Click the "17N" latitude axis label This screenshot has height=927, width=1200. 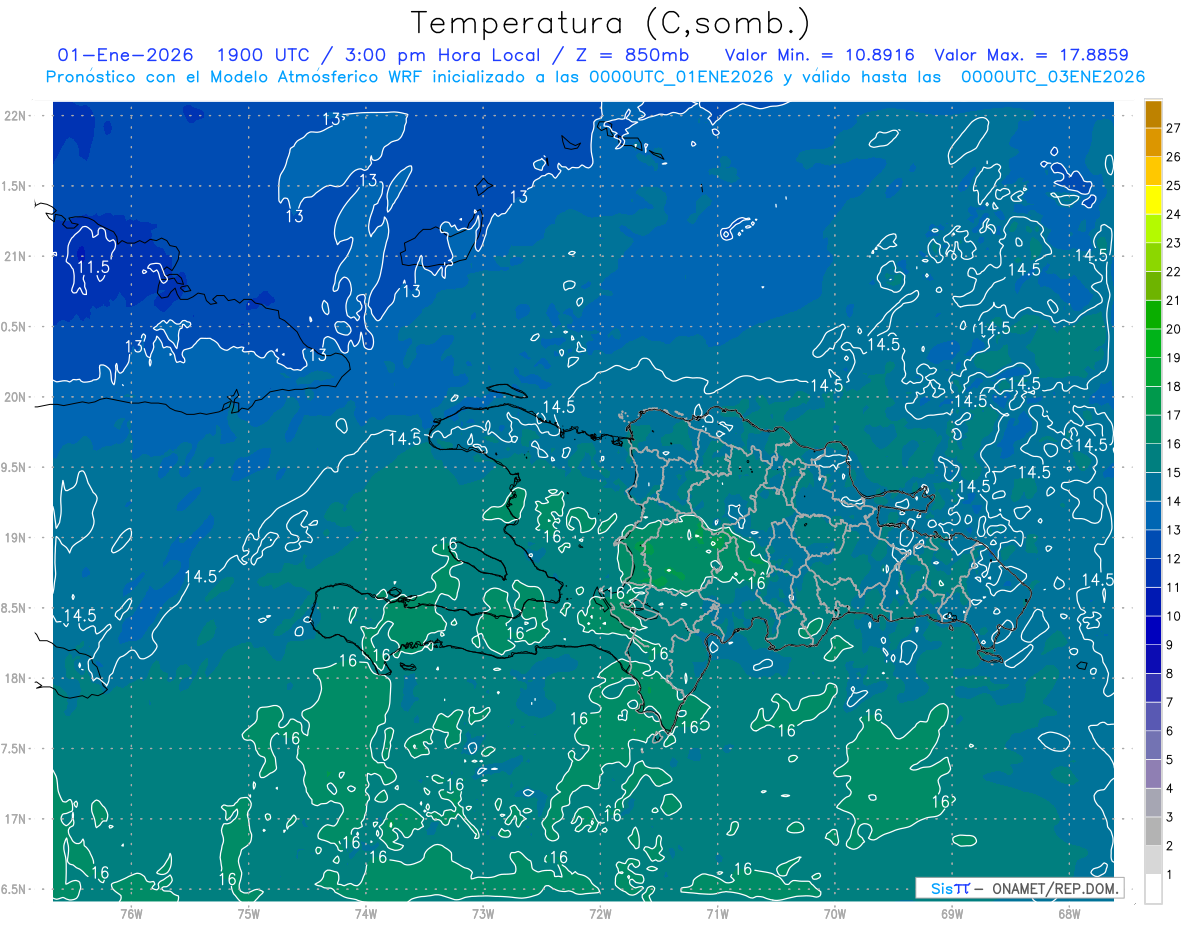pyautogui.click(x=16, y=819)
